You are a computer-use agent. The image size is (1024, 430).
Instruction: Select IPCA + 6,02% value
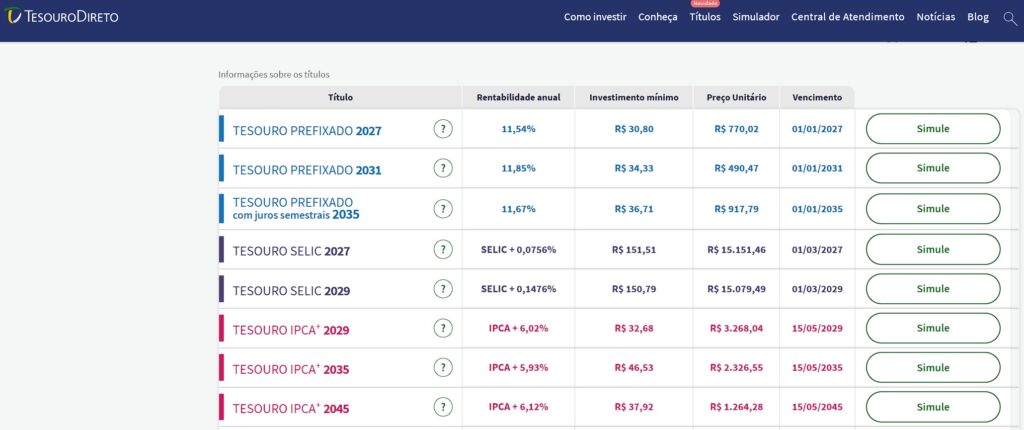coord(519,328)
